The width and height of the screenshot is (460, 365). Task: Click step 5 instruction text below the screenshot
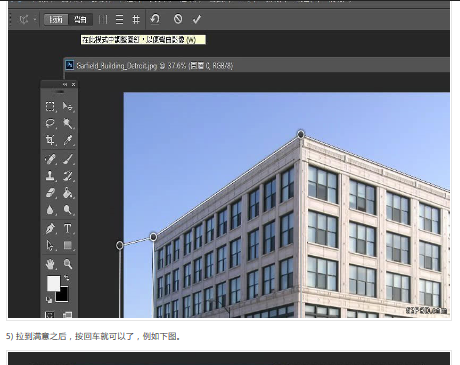(93, 336)
